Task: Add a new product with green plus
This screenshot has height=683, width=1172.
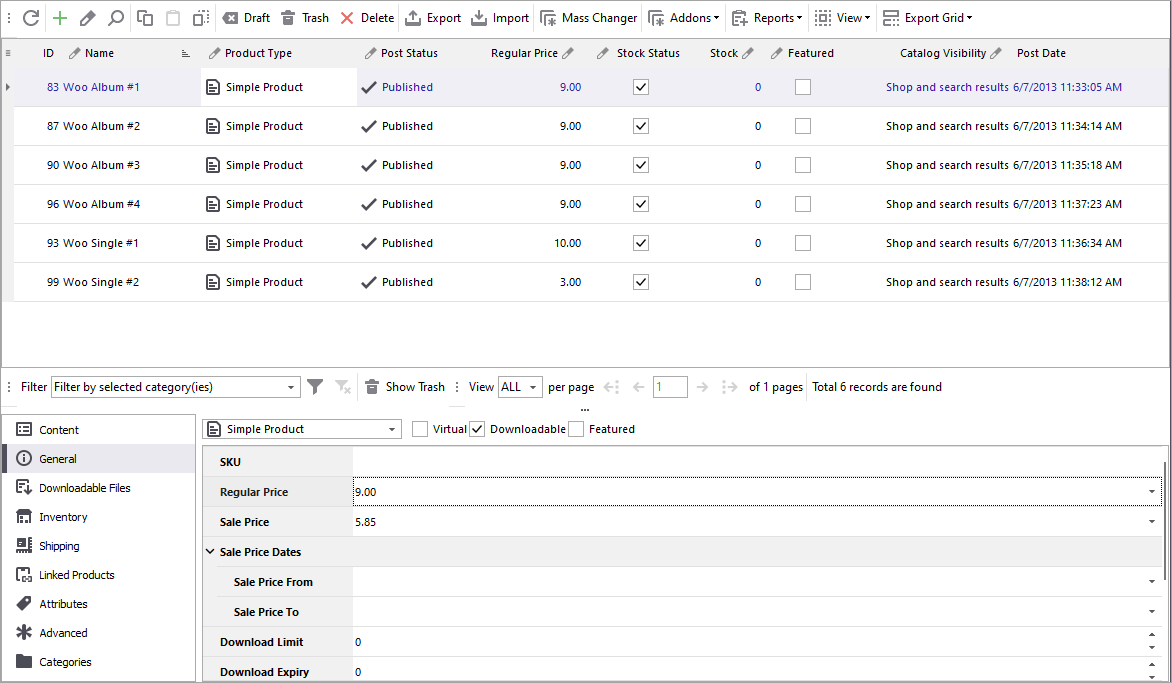Action: click(x=60, y=18)
